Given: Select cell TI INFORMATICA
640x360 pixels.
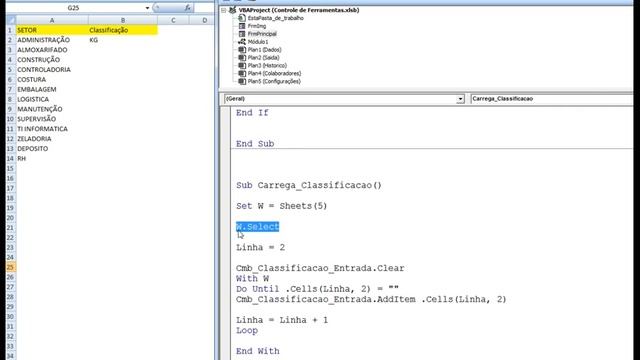Looking at the screenshot, I should coord(52,129).
